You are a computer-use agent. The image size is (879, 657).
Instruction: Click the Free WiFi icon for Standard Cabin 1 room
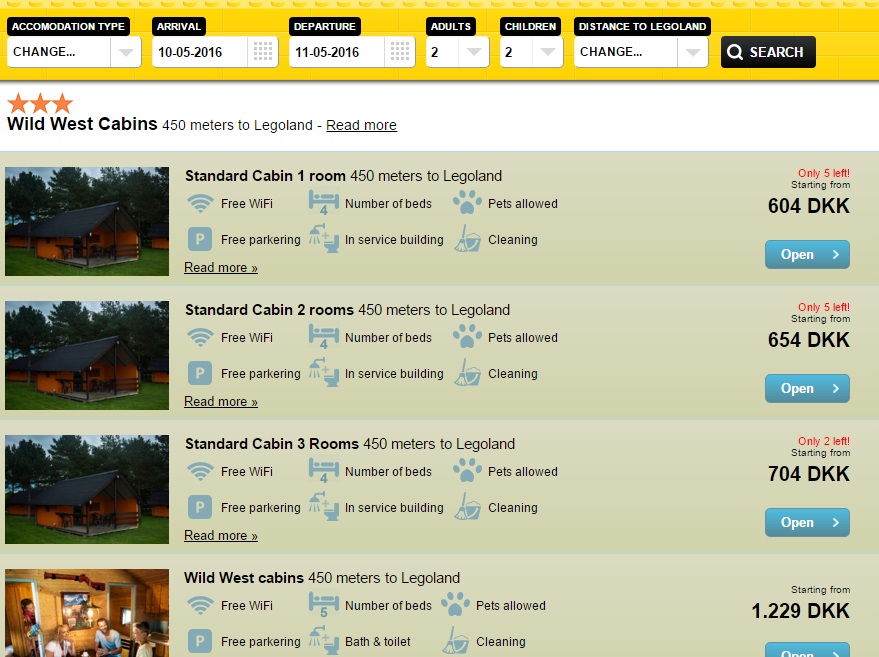200,203
